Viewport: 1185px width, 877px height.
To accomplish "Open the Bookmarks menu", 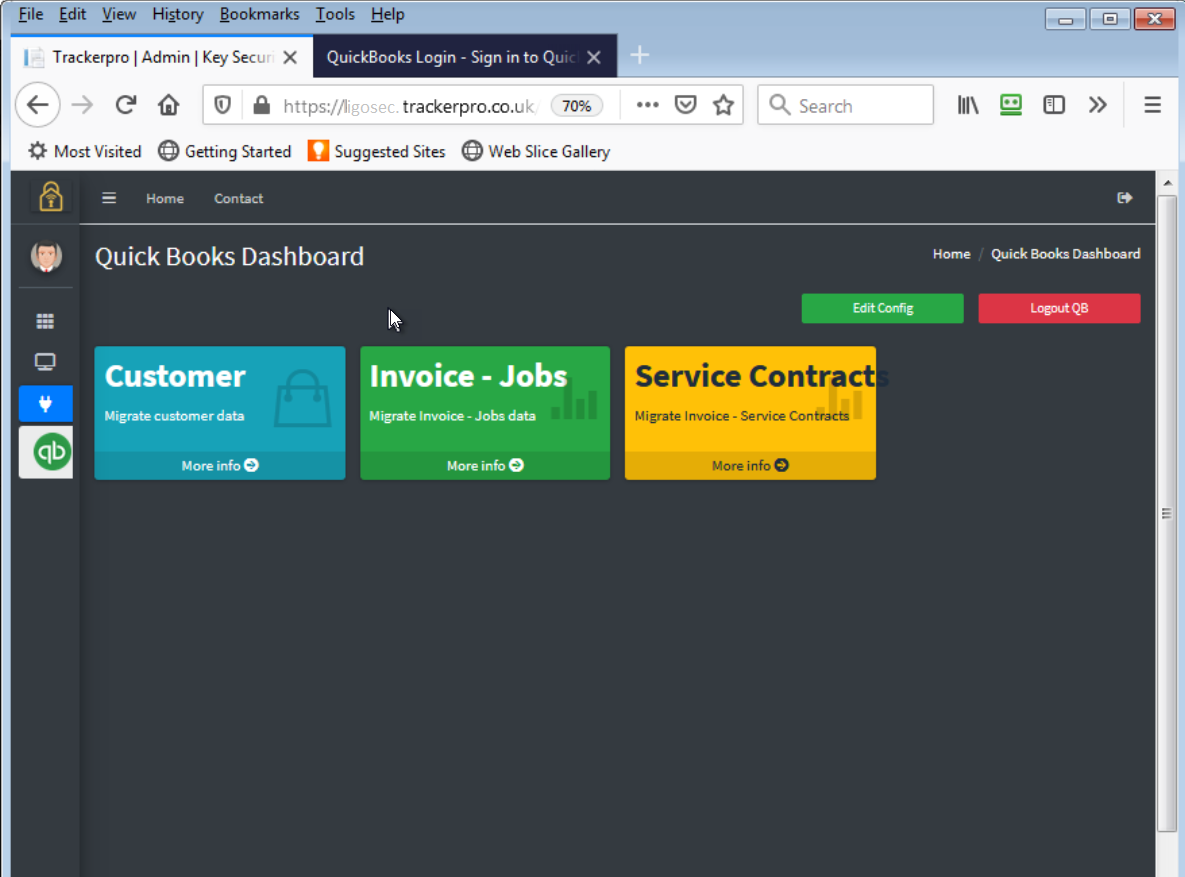I will coord(259,14).
